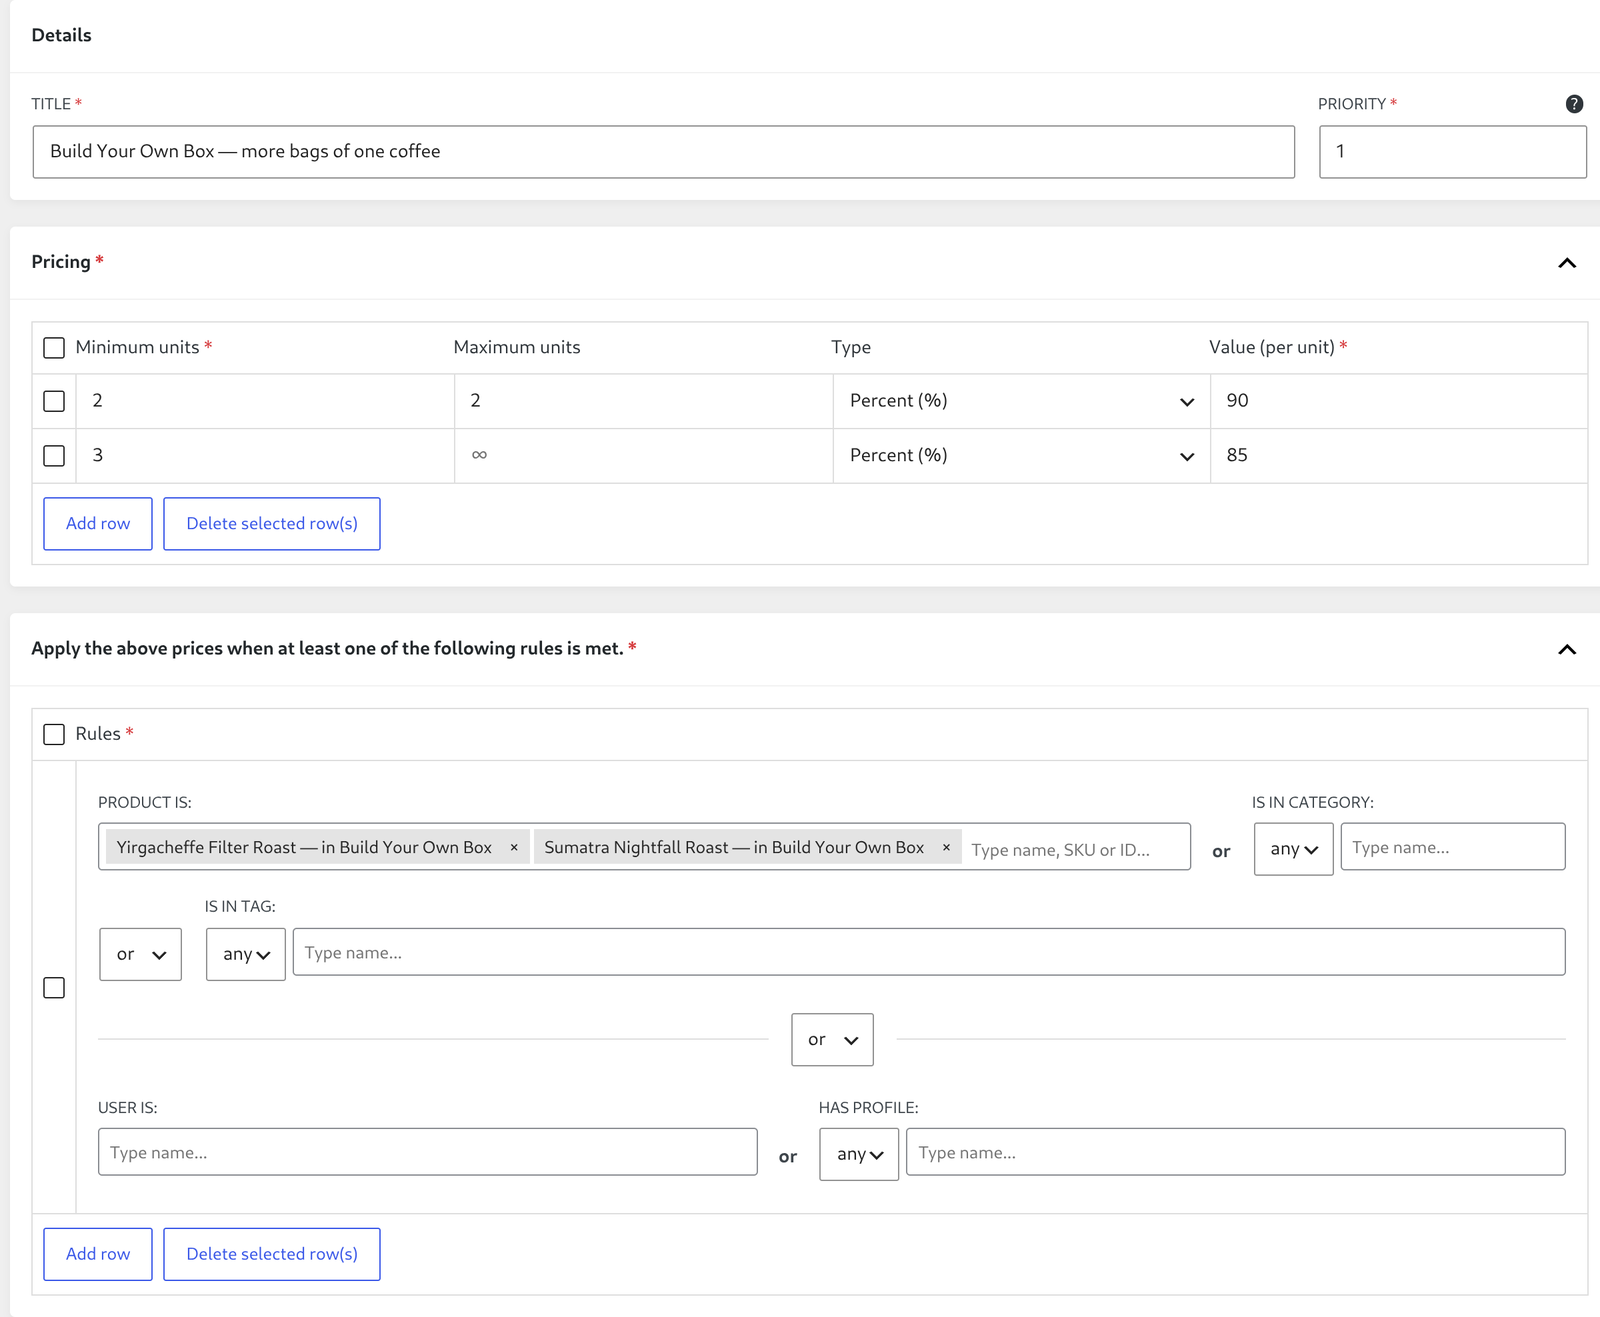
Task: Click Add row under the pricing table
Action: coord(98,524)
